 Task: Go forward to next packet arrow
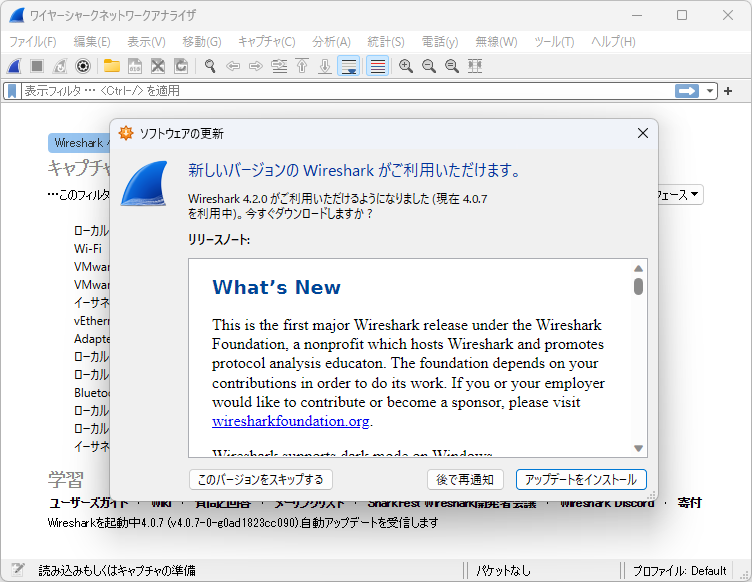tap(256, 66)
